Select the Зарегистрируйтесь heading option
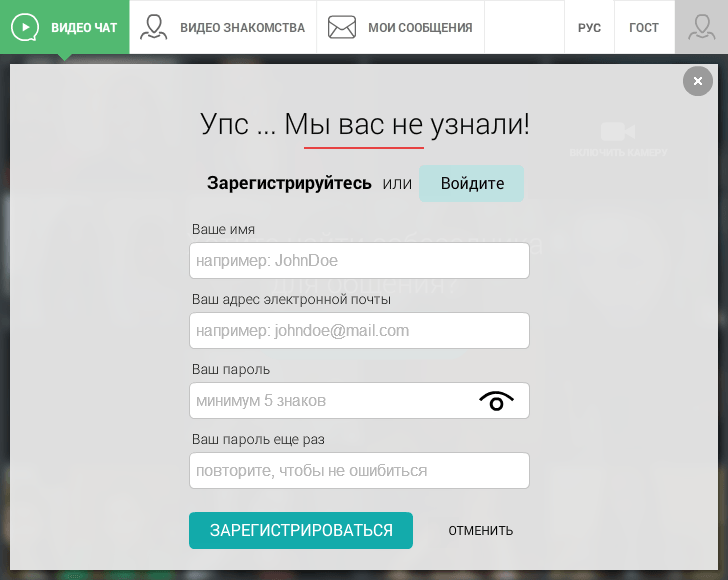This screenshot has height=580, width=728. [289, 183]
